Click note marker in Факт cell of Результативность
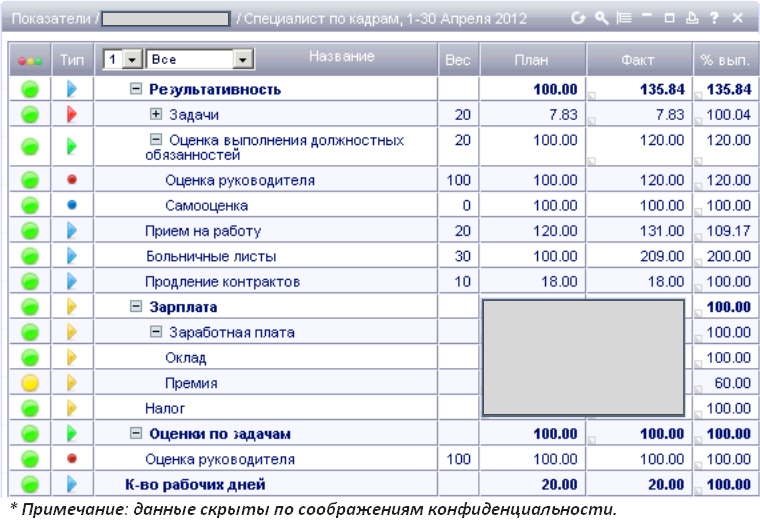760x527 pixels. pyautogui.click(x=591, y=96)
